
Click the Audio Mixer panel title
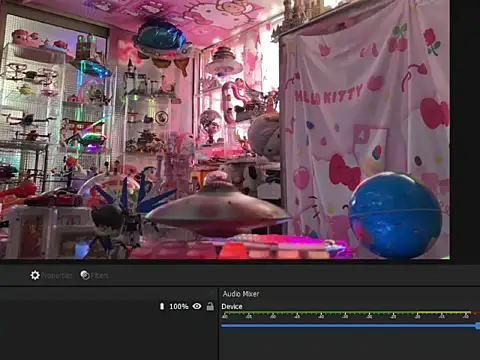point(241,294)
